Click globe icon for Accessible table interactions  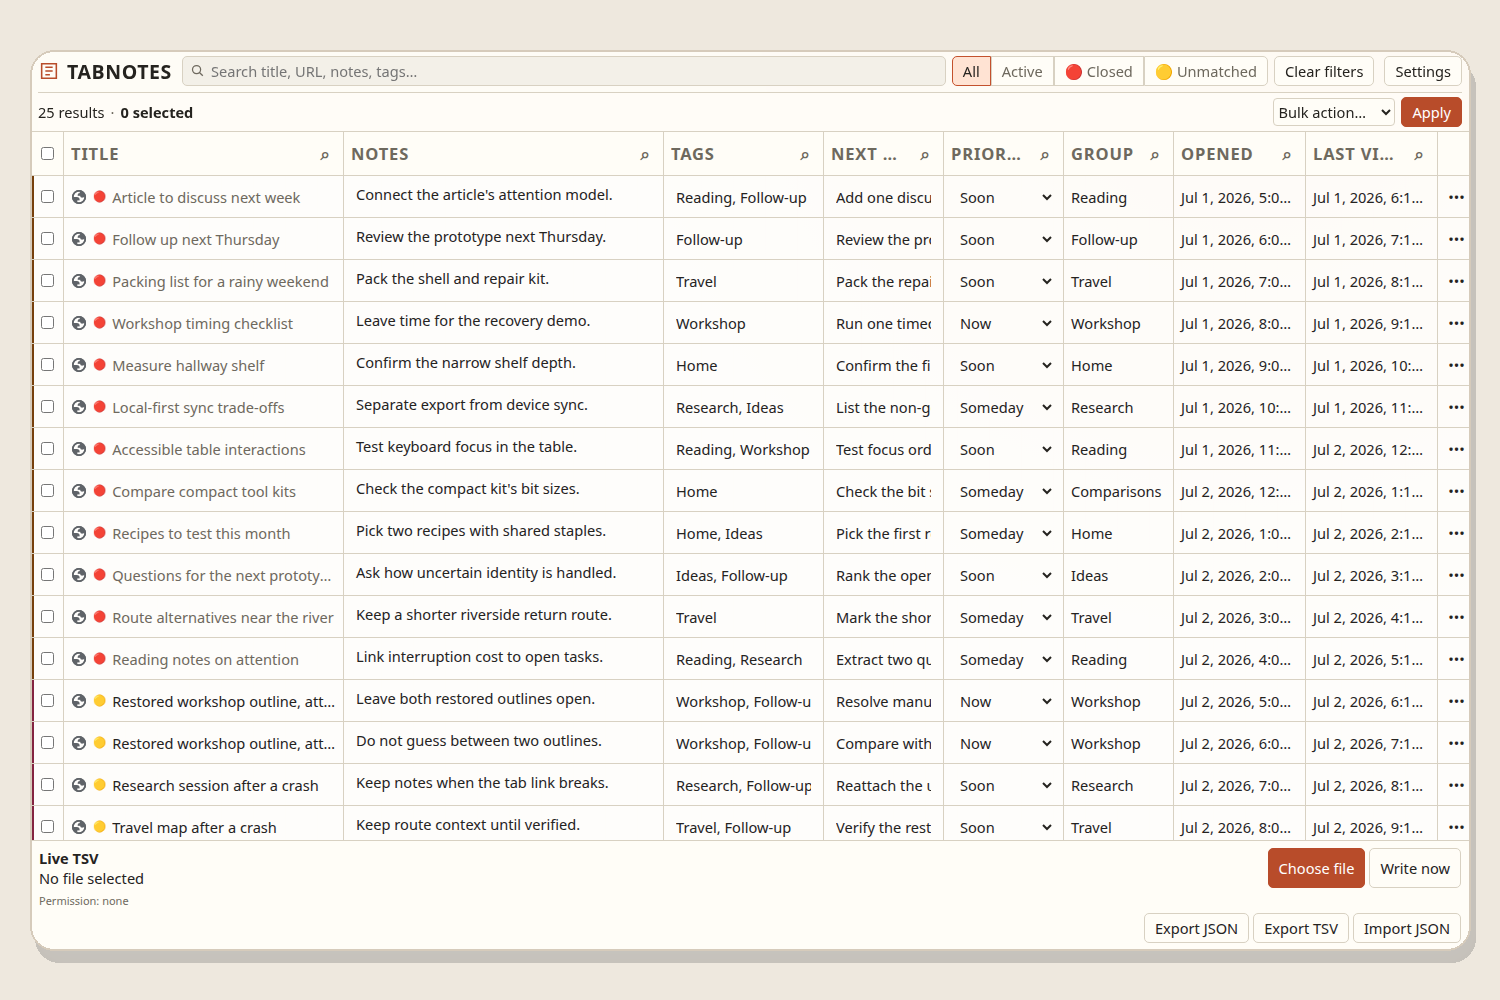click(79, 449)
